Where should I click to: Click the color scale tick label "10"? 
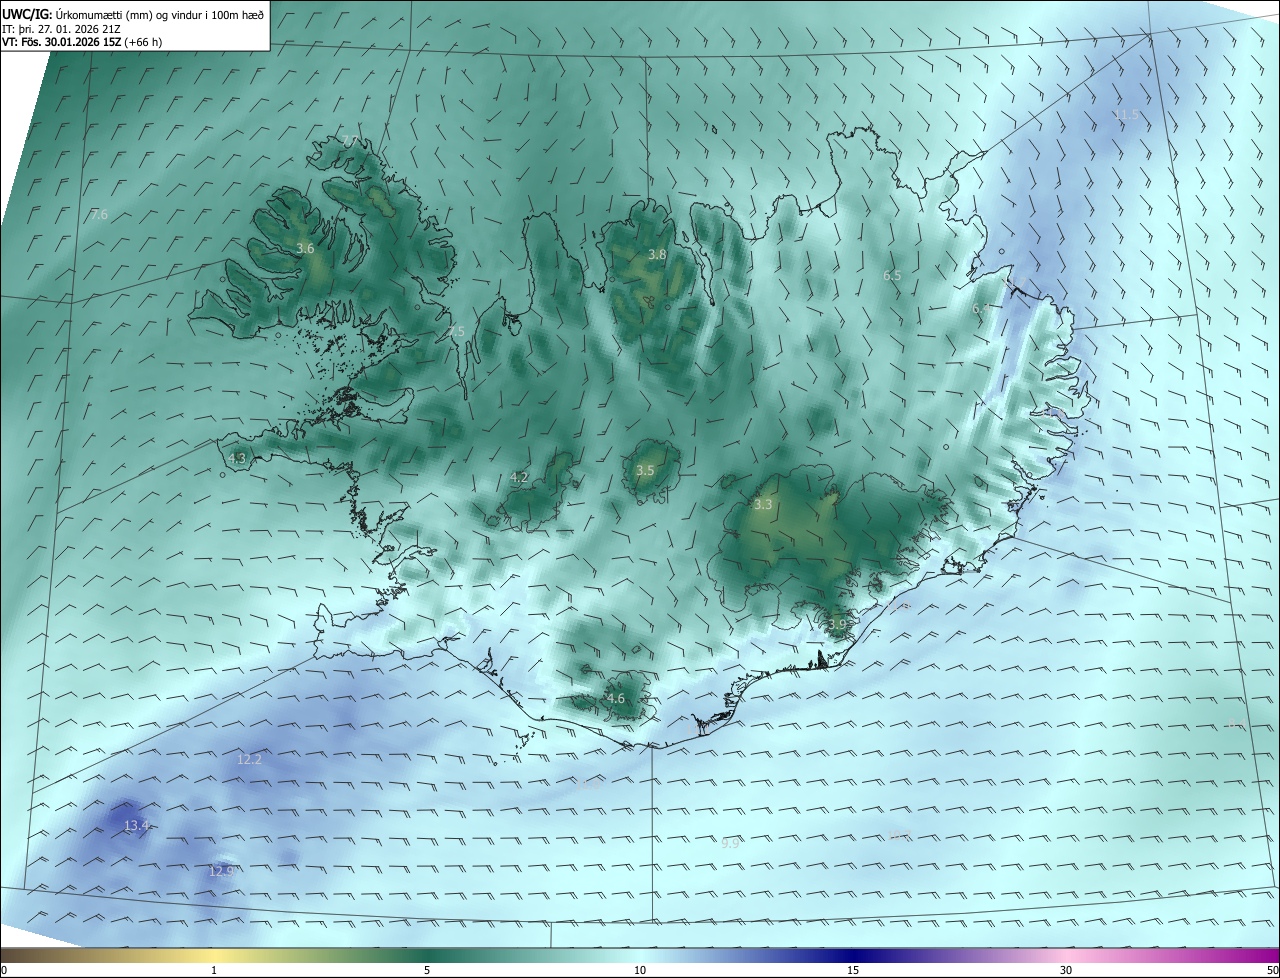click(x=640, y=970)
